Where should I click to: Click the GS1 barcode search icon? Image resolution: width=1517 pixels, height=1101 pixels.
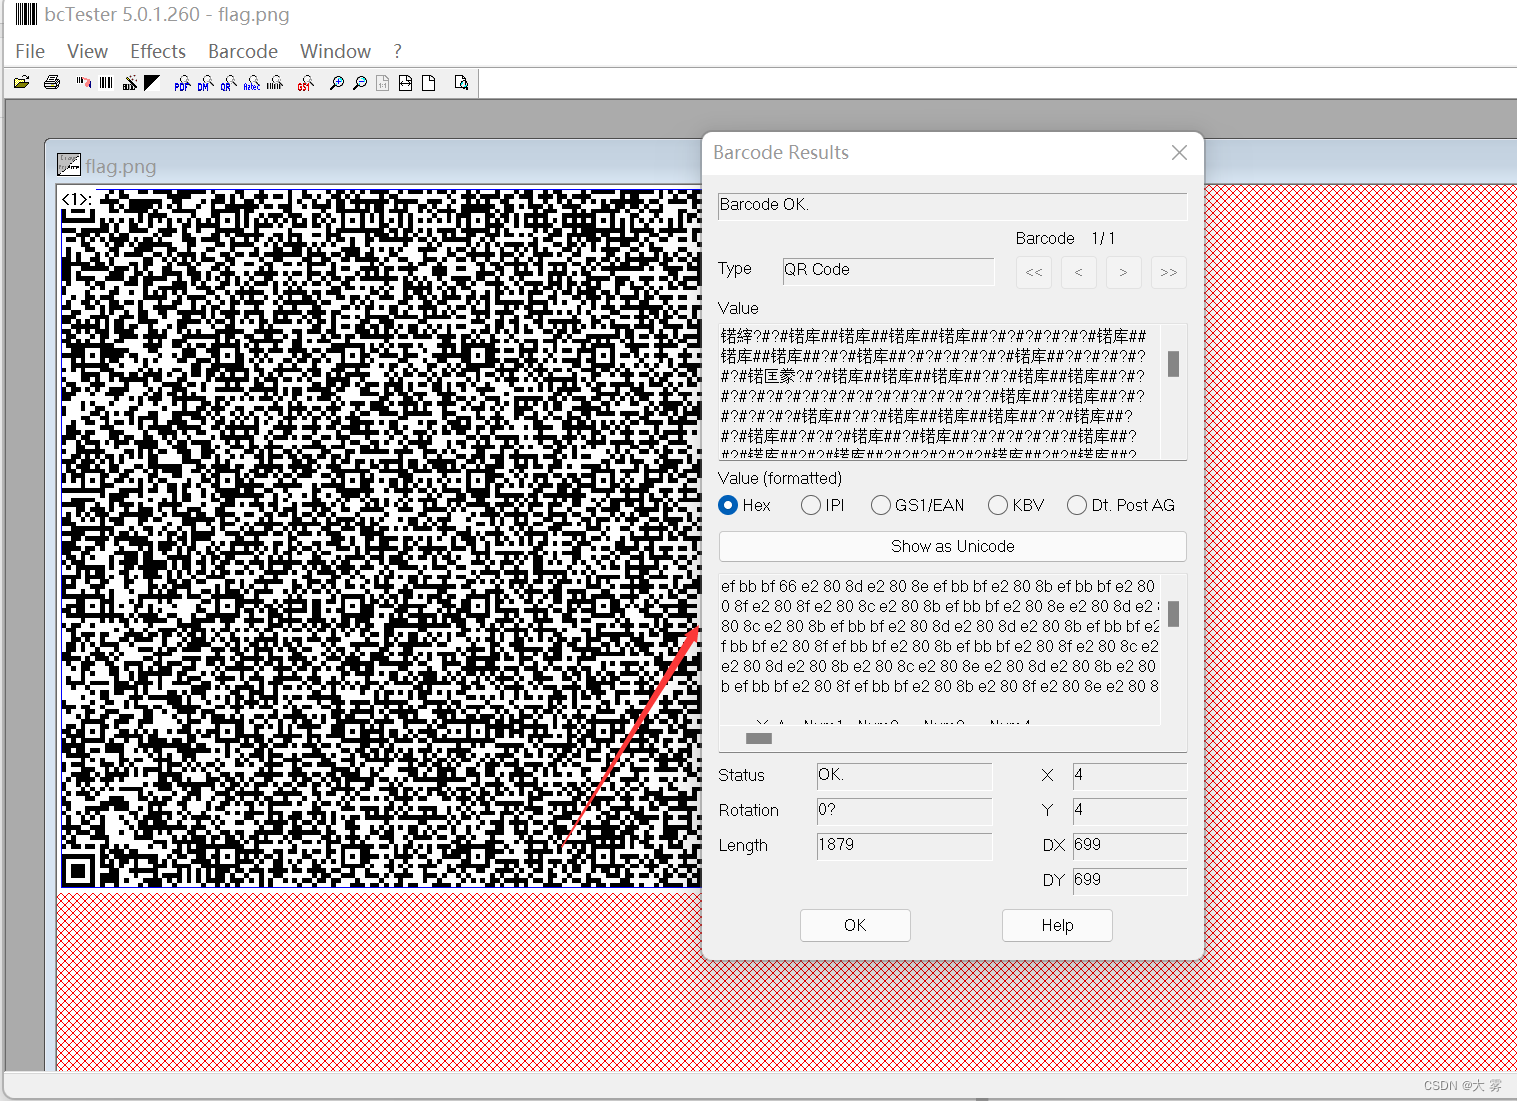(306, 83)
